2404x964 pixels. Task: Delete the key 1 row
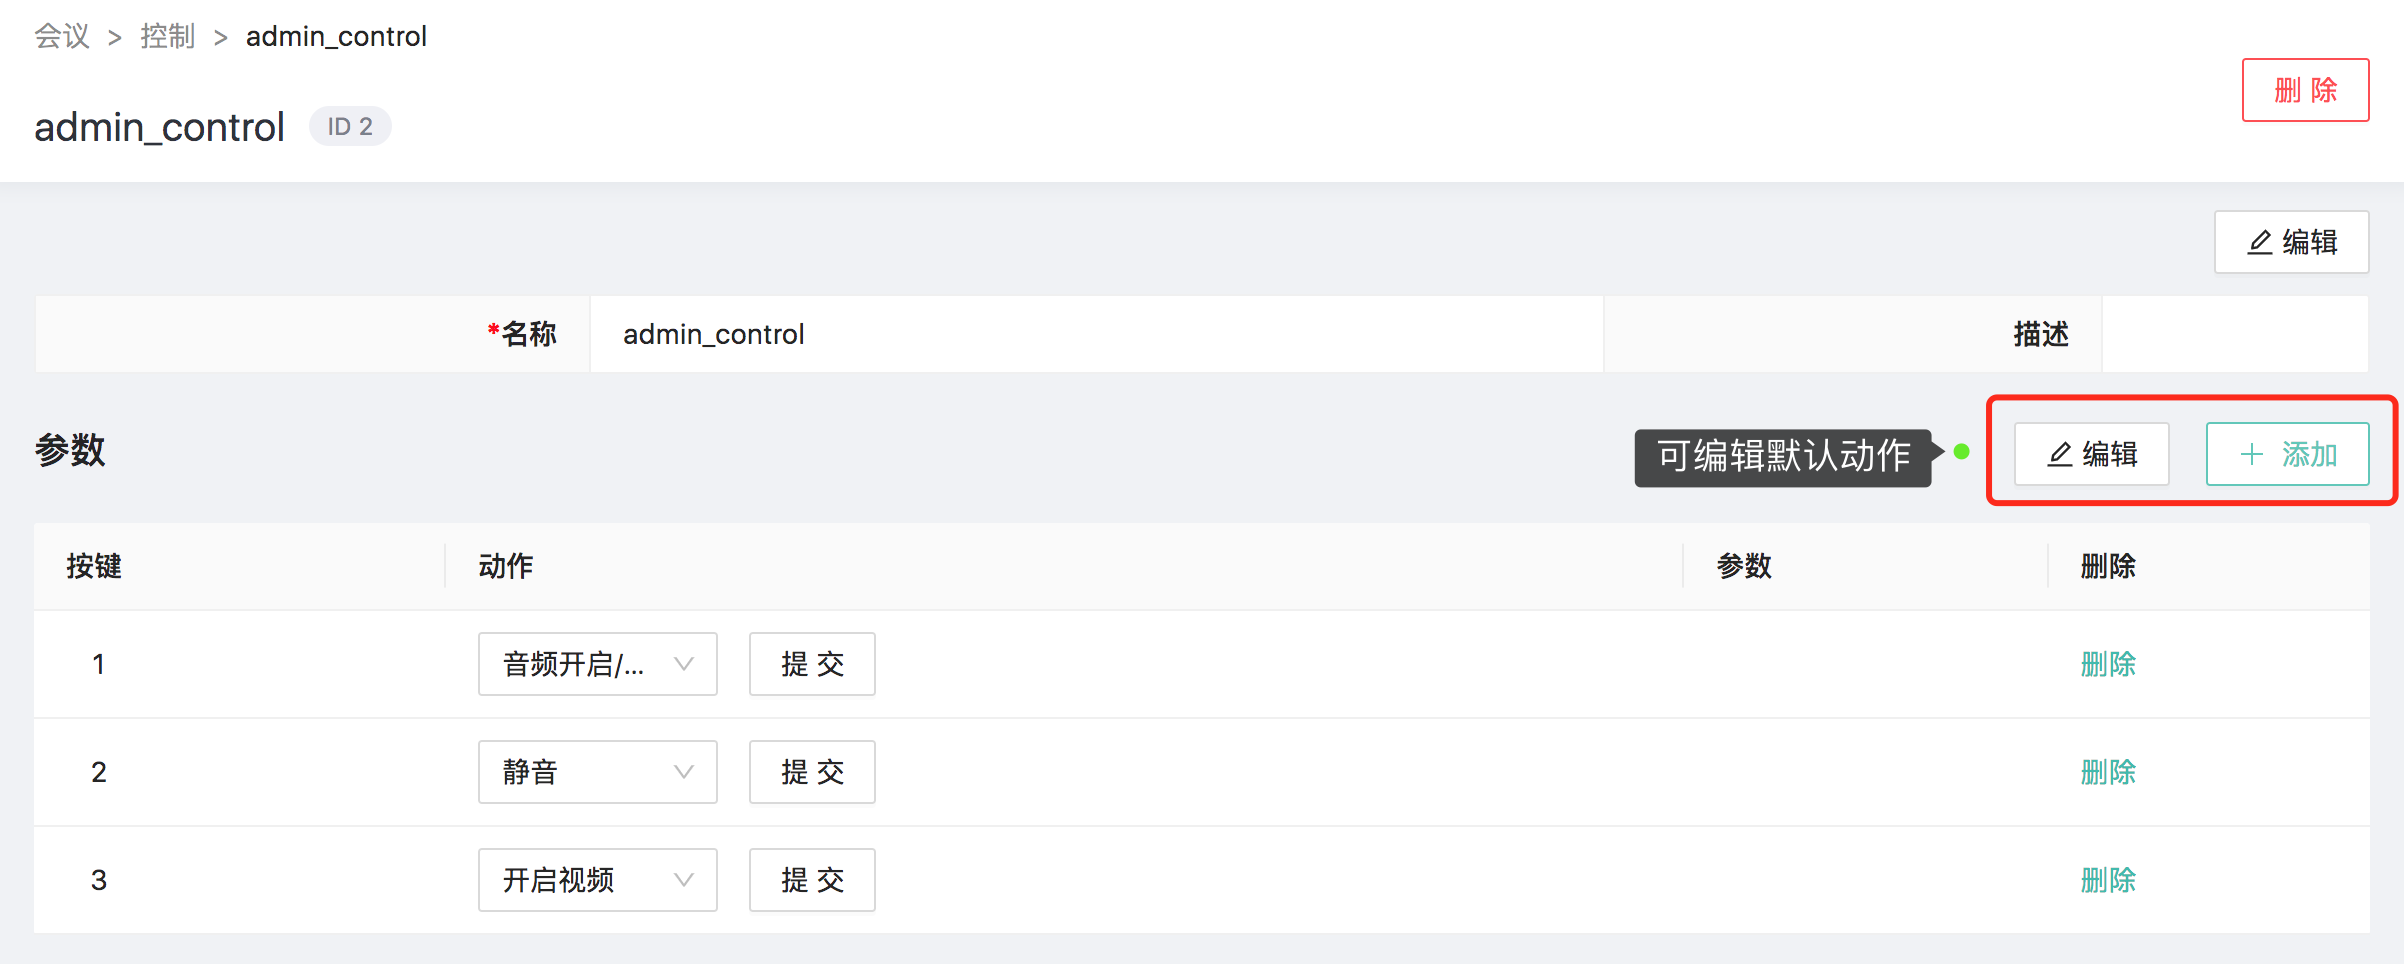point(2108,664)
